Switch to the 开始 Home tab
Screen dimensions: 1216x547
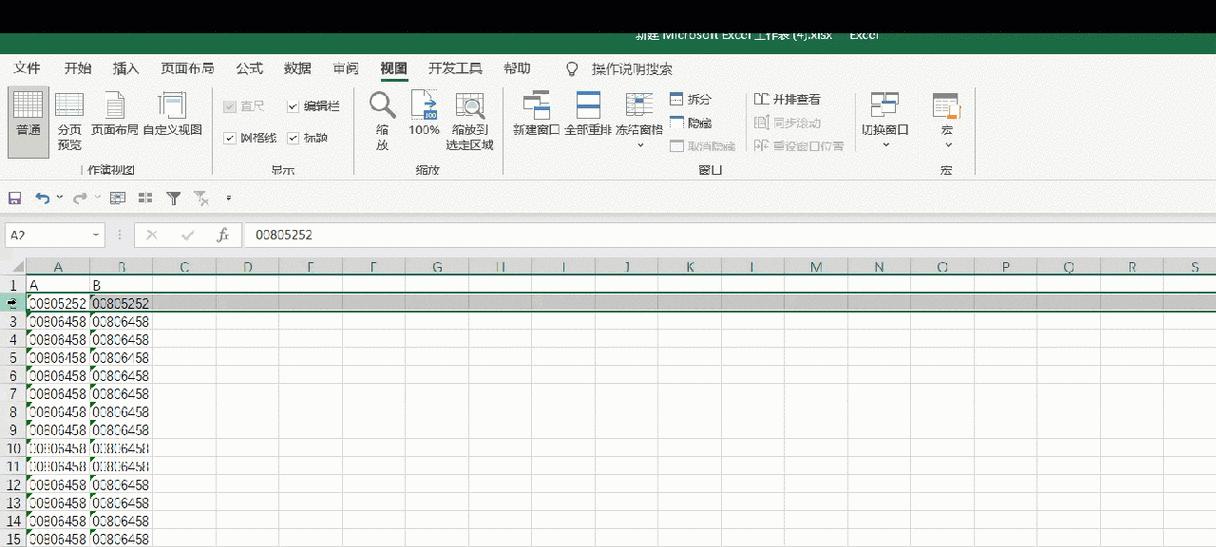click(78, 68)
